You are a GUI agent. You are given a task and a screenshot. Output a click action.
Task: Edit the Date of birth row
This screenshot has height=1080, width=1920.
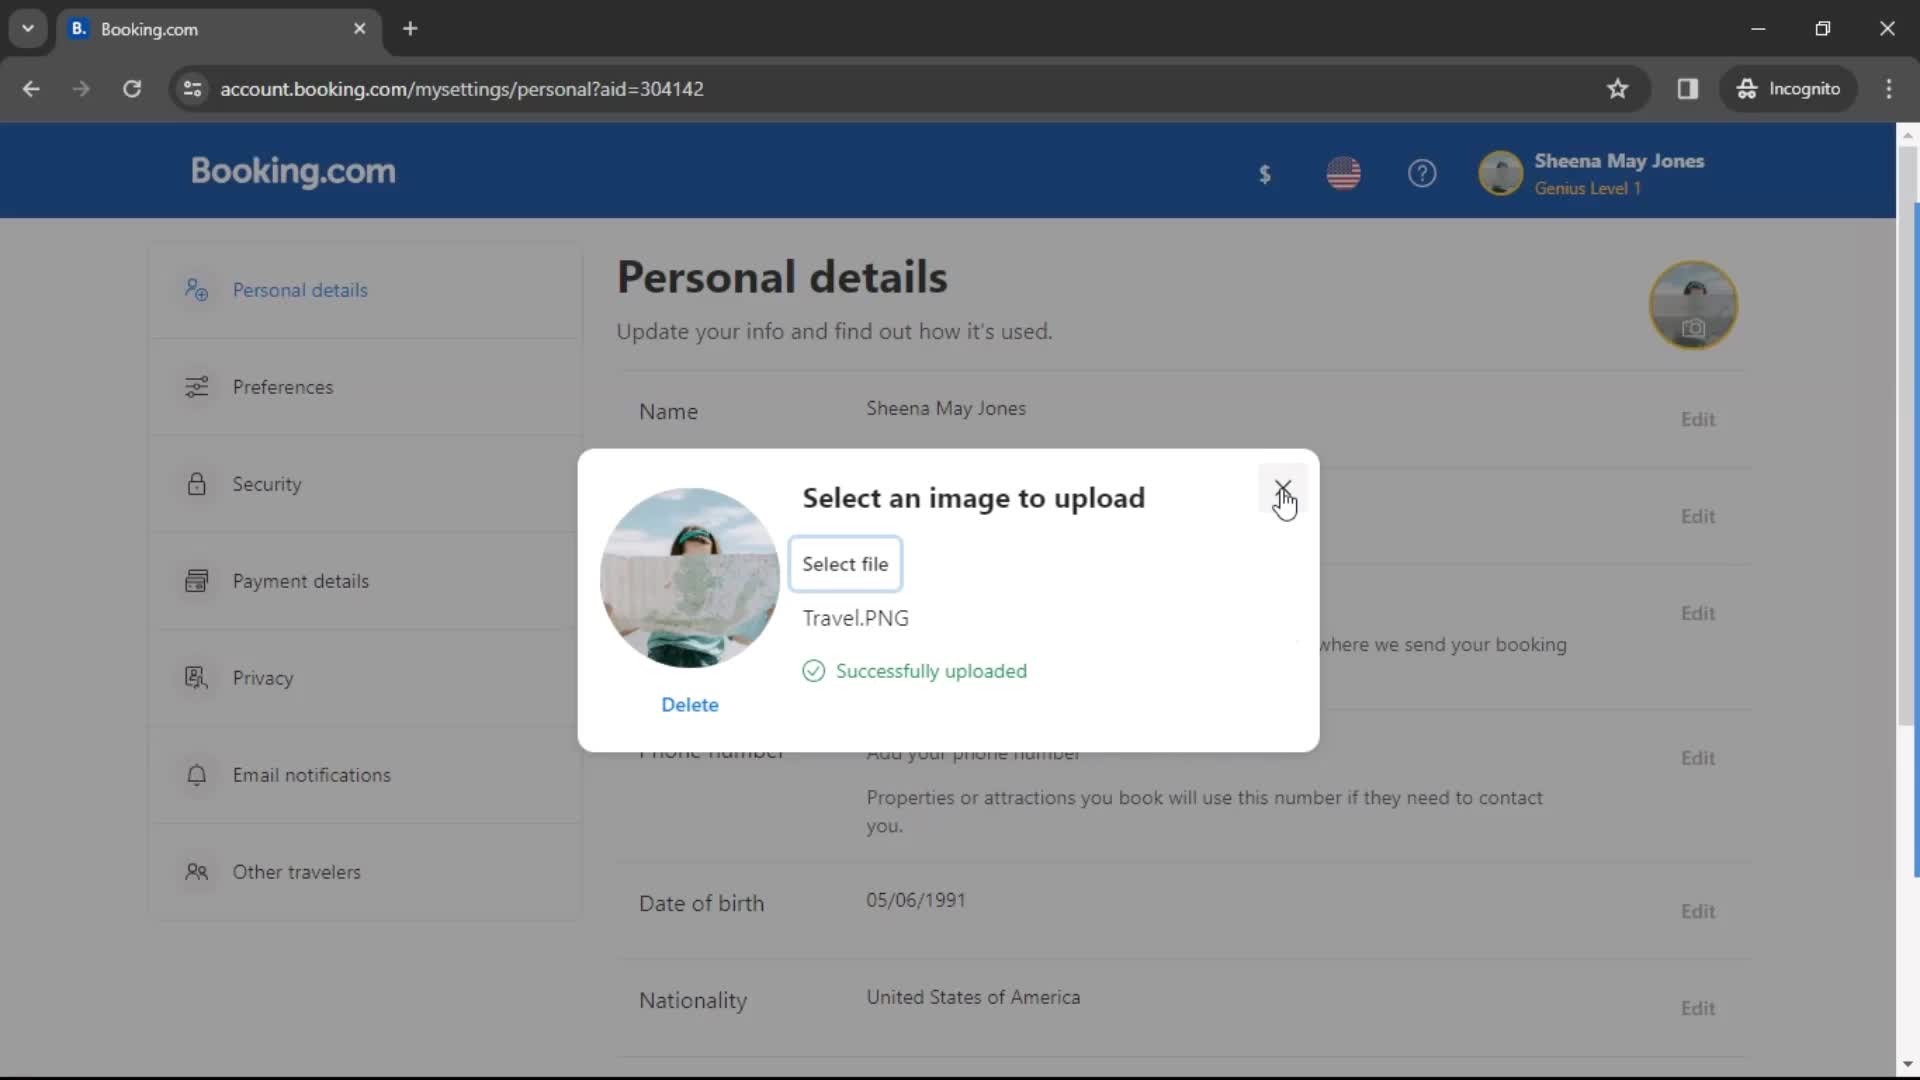1698,911
